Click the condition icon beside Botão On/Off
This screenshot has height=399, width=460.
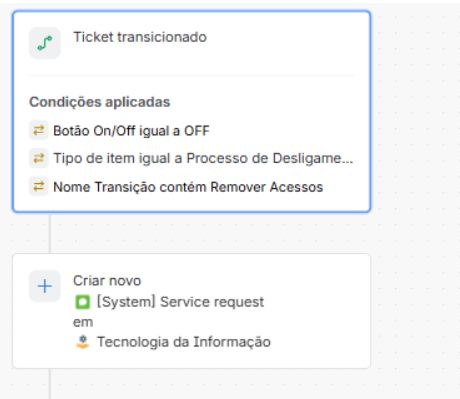coord(39,130)
